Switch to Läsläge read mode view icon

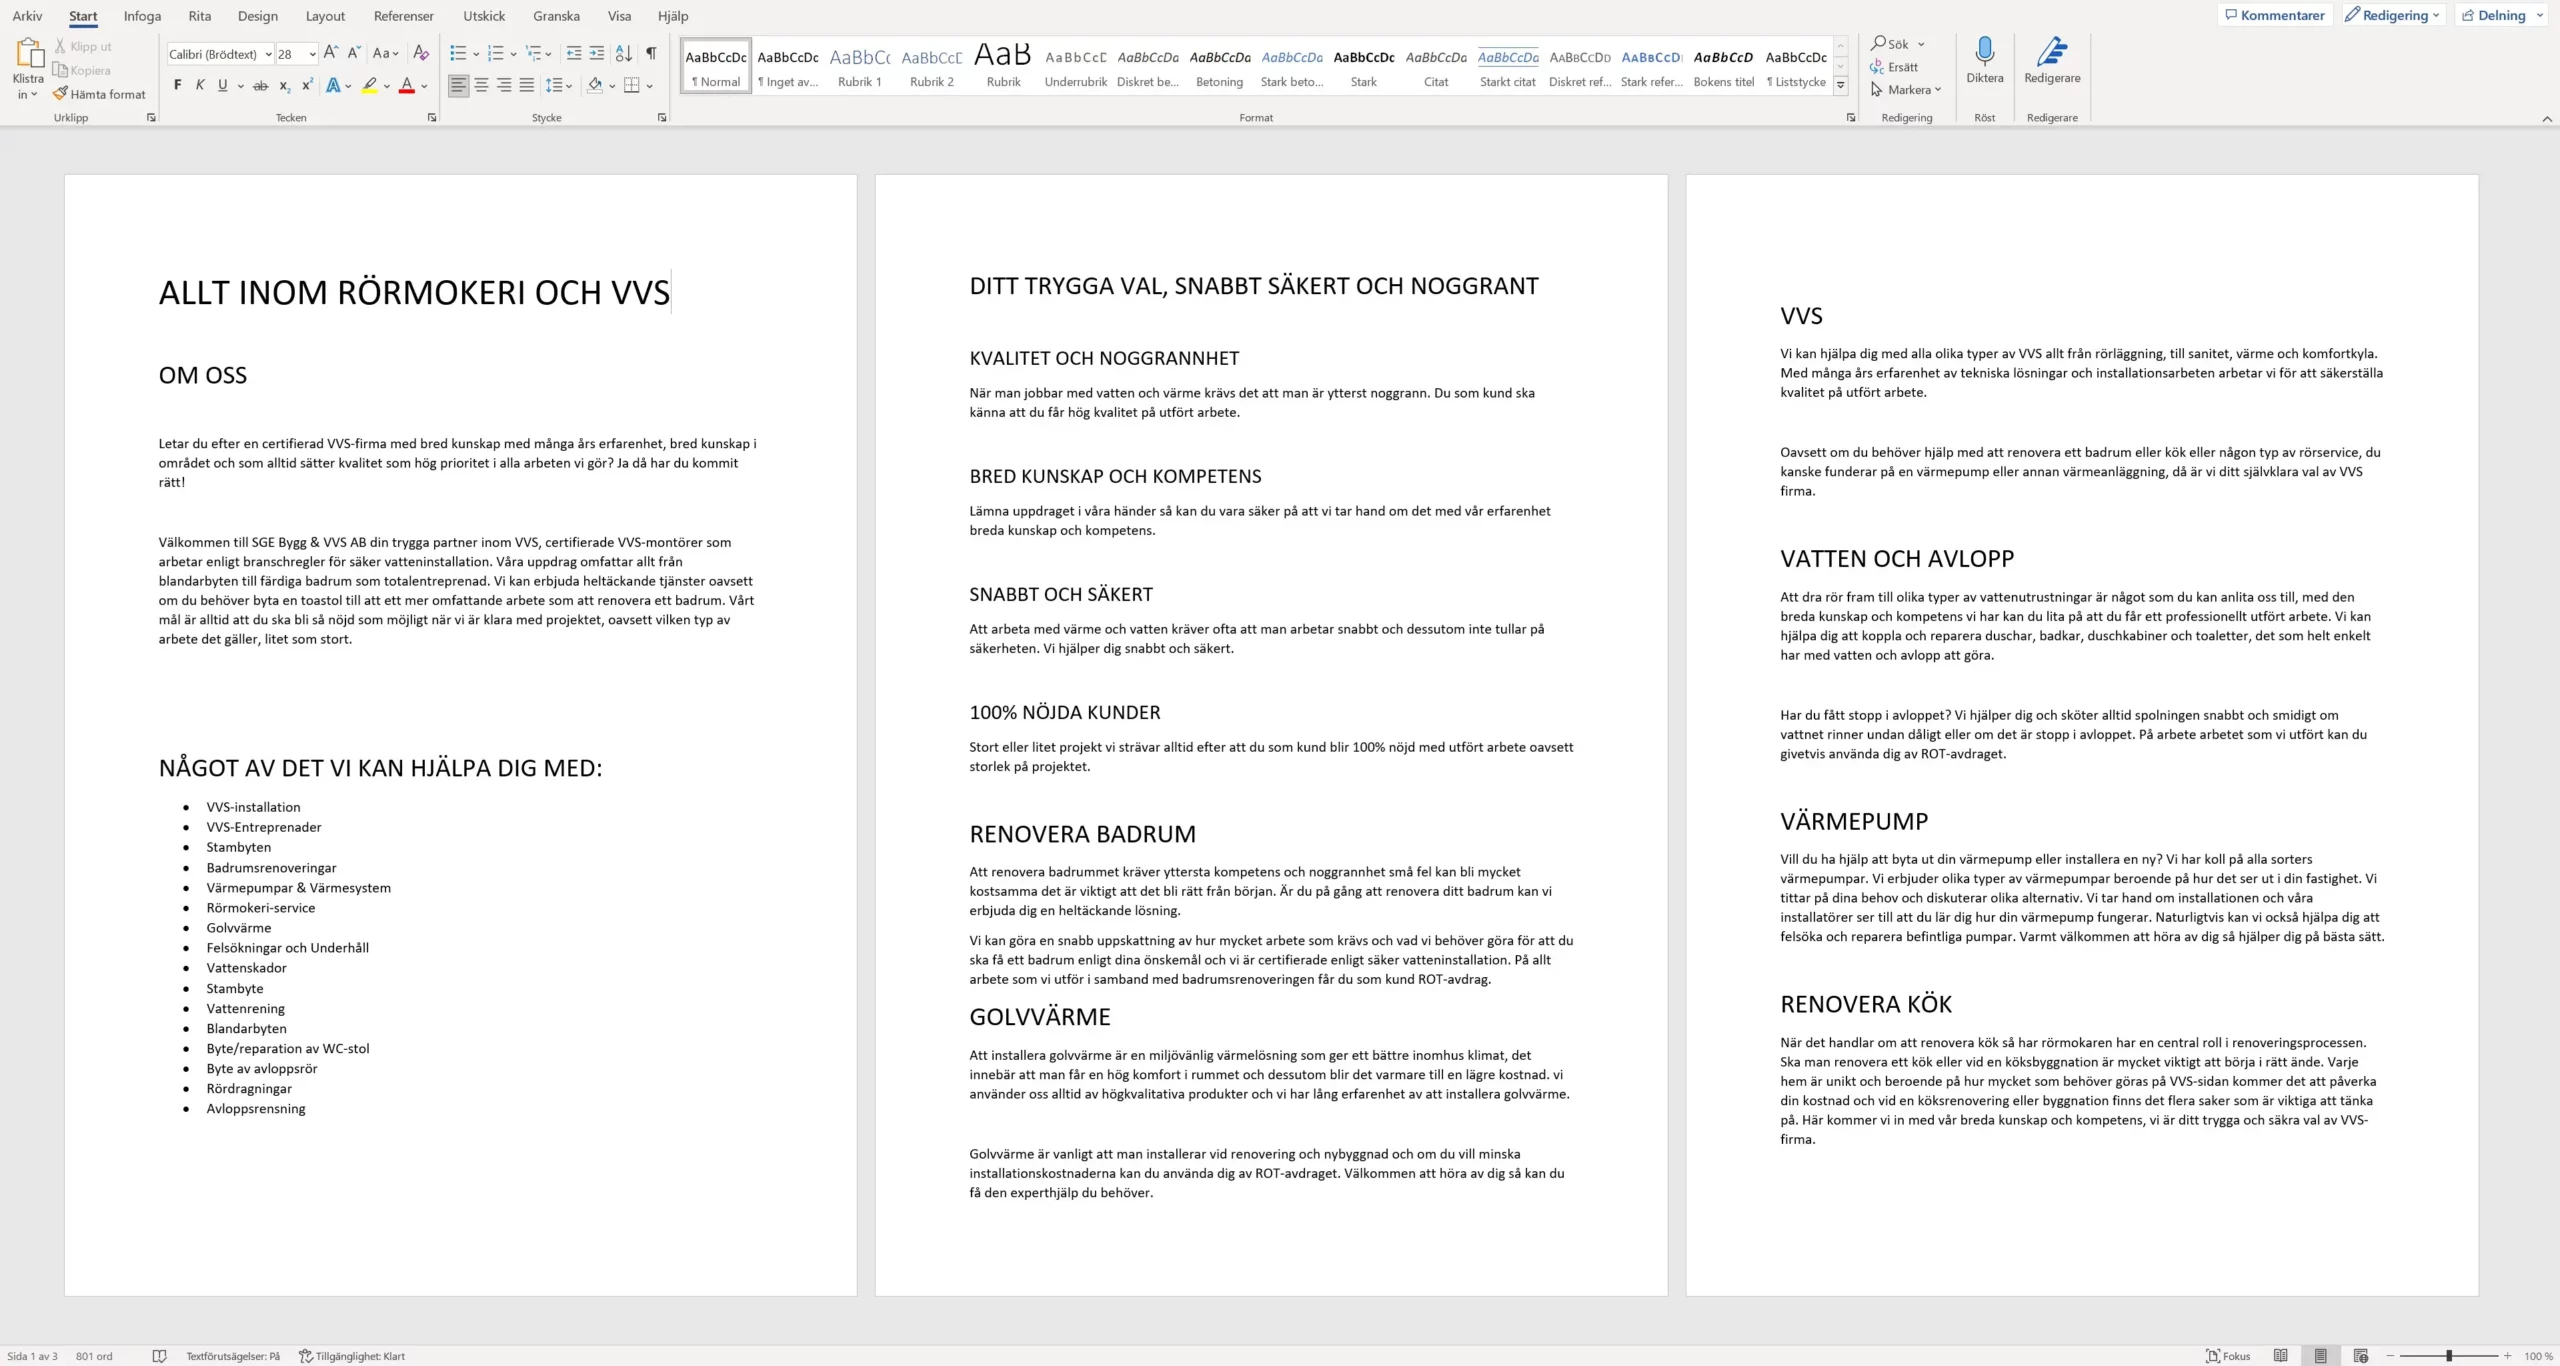coord(2281,1356)
